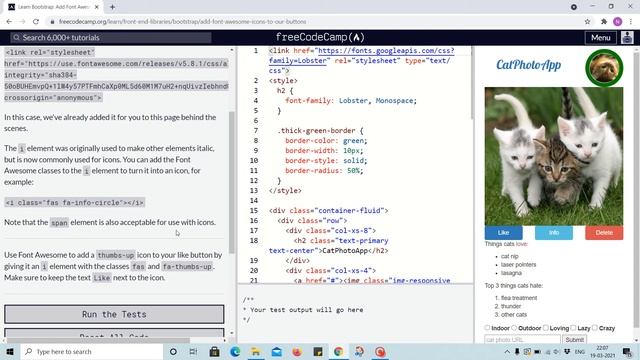Click the code editor vertical scrollbar

point(471,82)
